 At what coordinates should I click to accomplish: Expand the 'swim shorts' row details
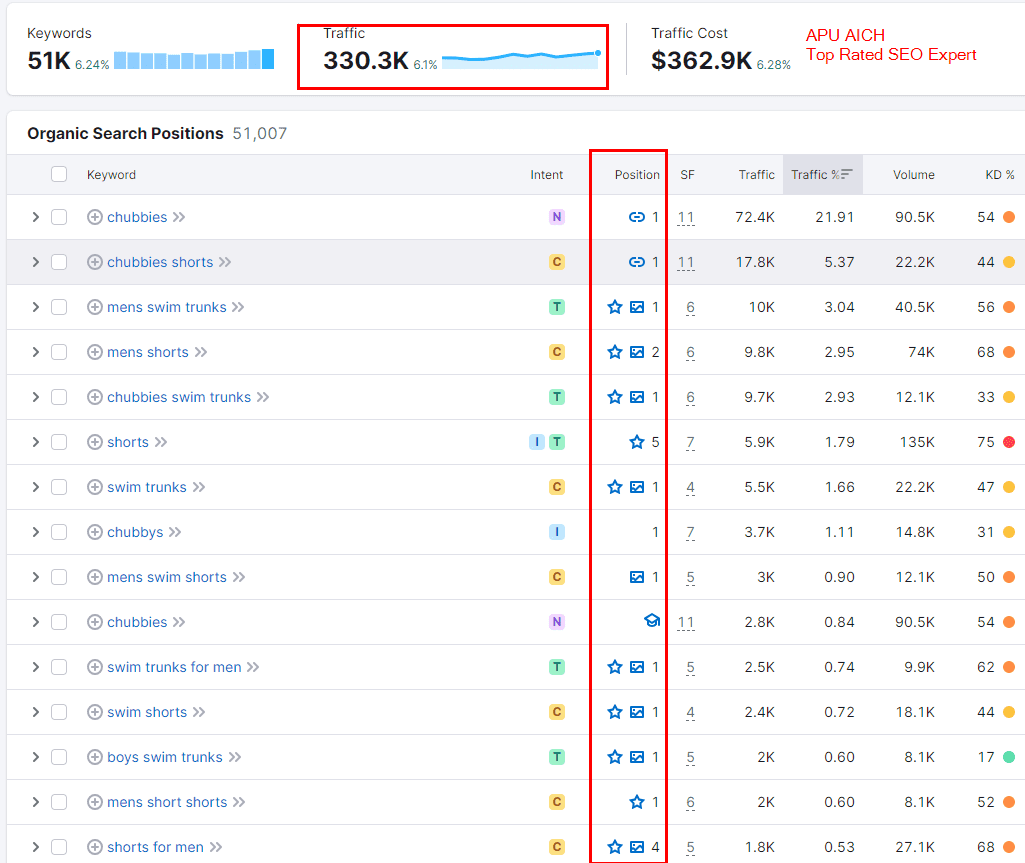pyautogui.click(x=35, y=712)
